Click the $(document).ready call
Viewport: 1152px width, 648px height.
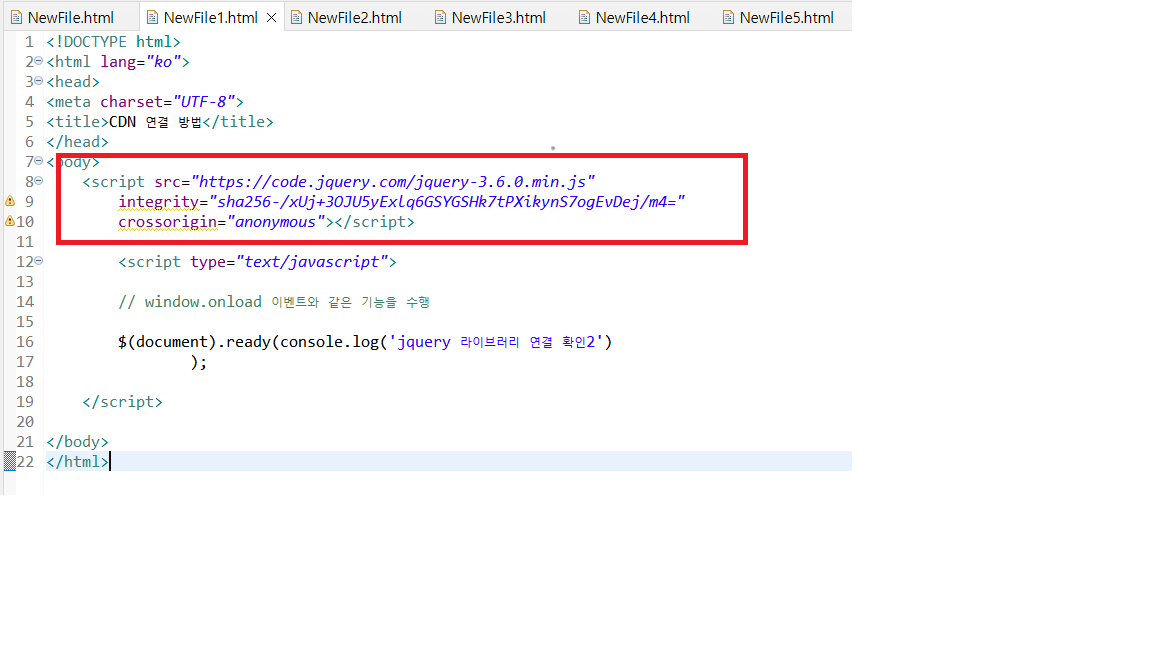pos(364,342)
